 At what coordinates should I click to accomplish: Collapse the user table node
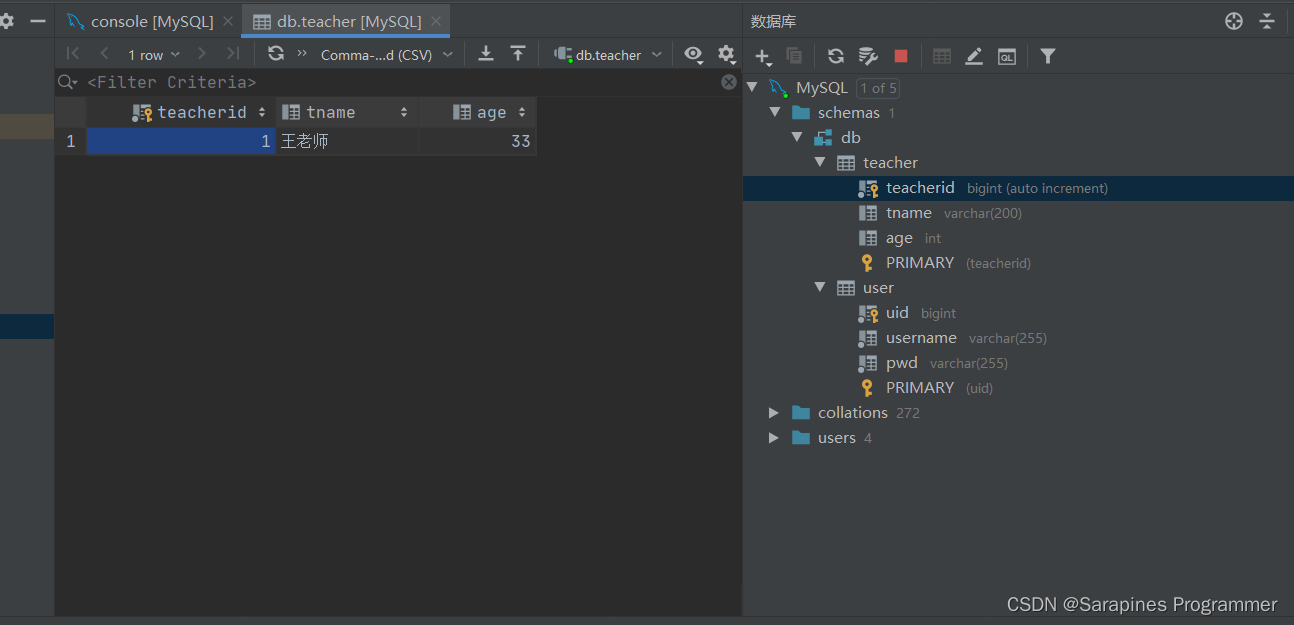click(820, 288)
